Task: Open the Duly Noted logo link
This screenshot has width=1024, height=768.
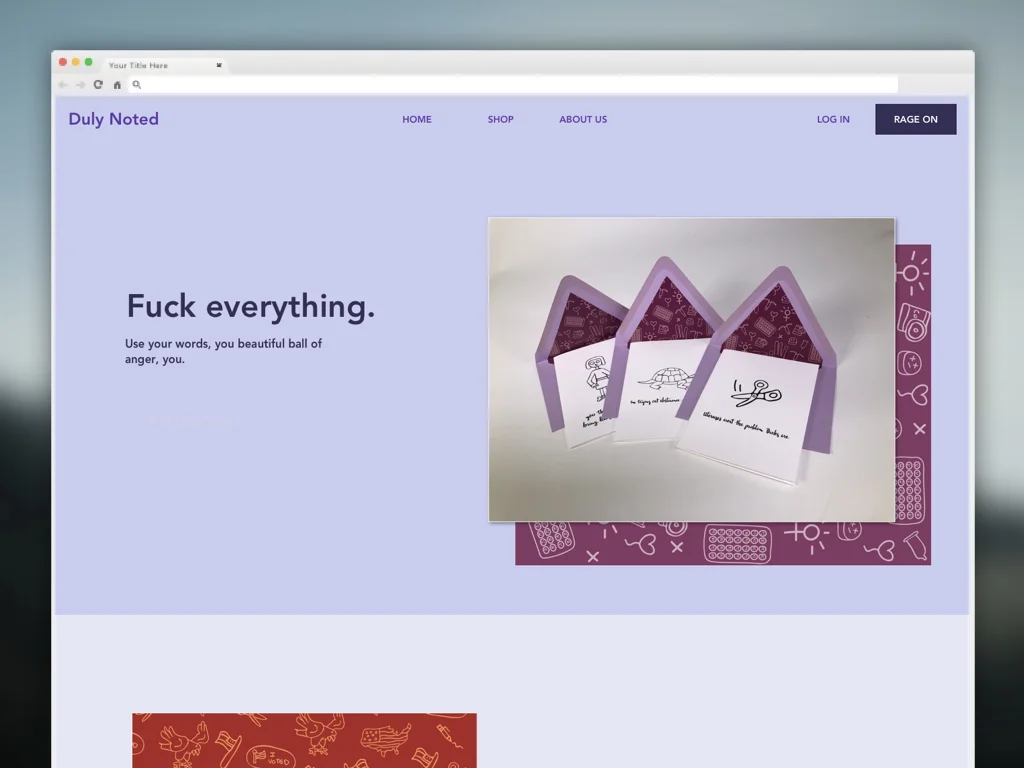Action: click(114, 119)
